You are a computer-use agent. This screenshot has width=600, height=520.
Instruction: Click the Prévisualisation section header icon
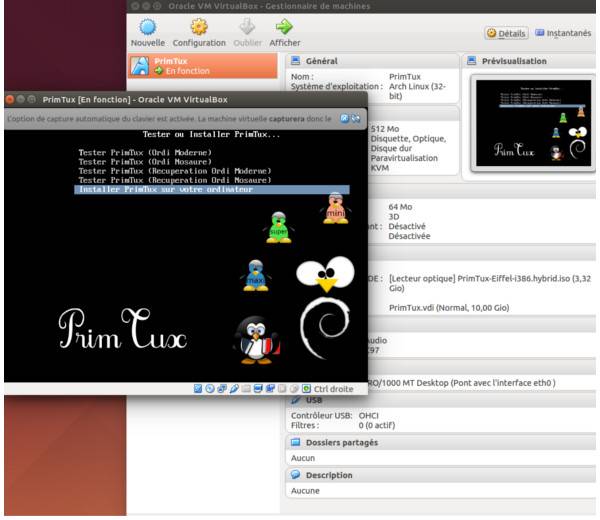click(x=472, y=60)
